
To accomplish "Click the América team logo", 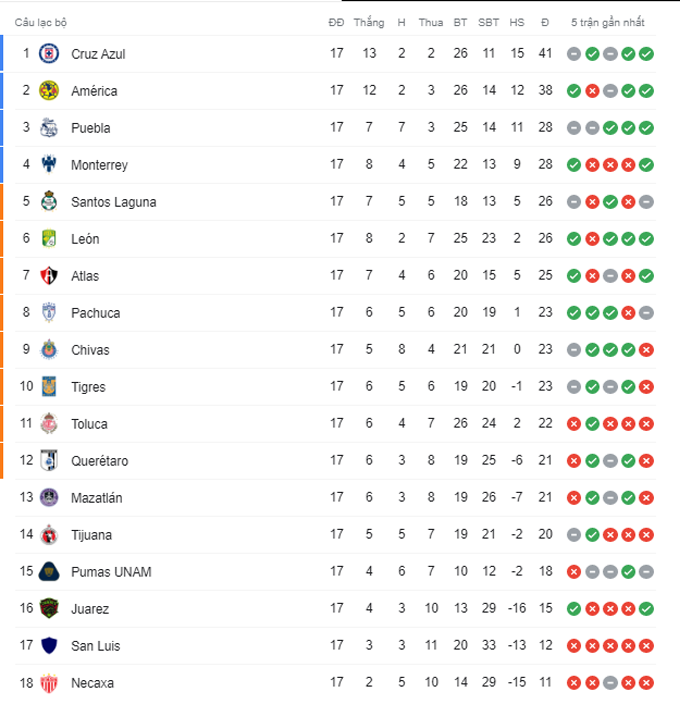I will click(49, 91).
